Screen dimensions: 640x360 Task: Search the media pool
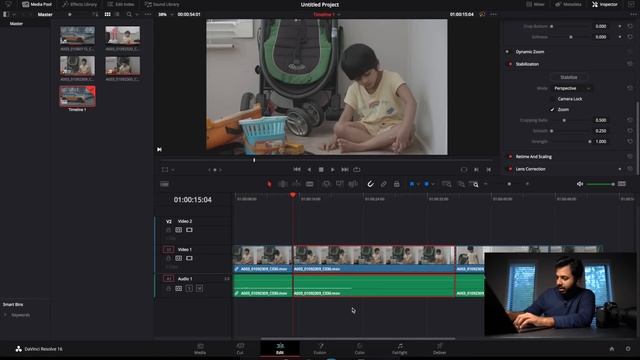tap(129, 14)
